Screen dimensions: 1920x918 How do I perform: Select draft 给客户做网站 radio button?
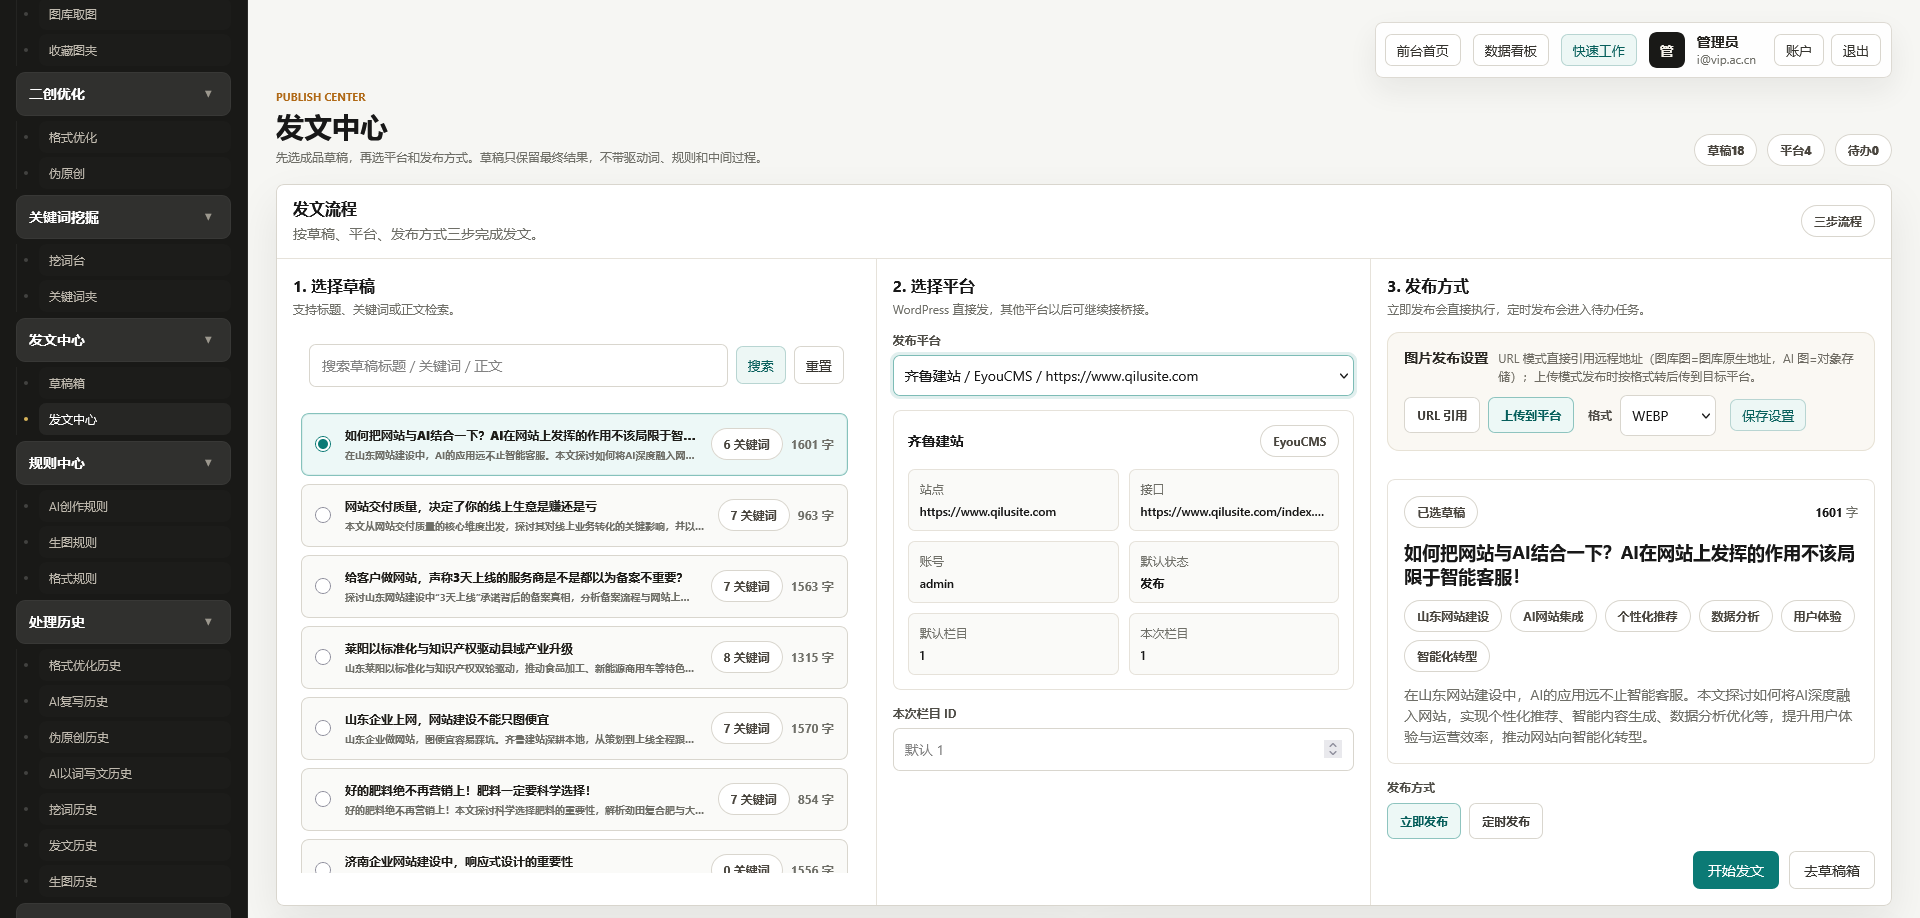(x=323, y=586)
